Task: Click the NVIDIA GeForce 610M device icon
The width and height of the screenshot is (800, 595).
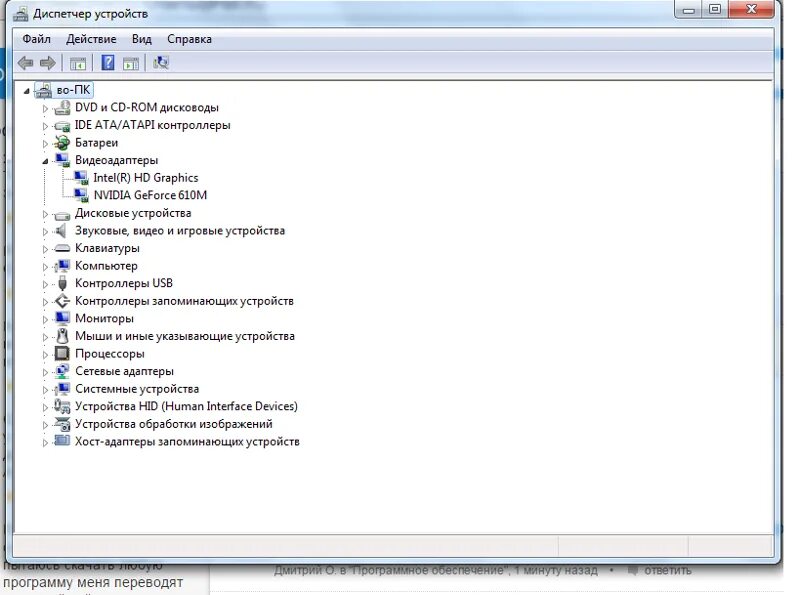Action: pyautogui.click(x=81, y=195)
